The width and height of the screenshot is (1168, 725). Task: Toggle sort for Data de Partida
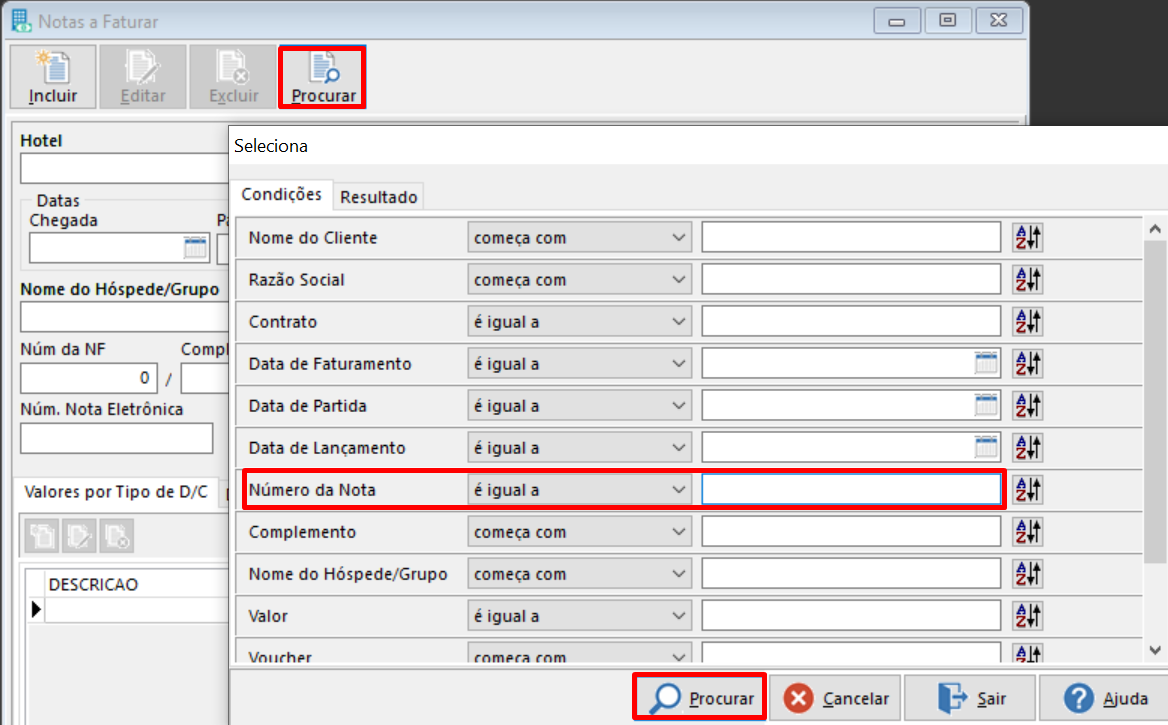pos(1027,406)
